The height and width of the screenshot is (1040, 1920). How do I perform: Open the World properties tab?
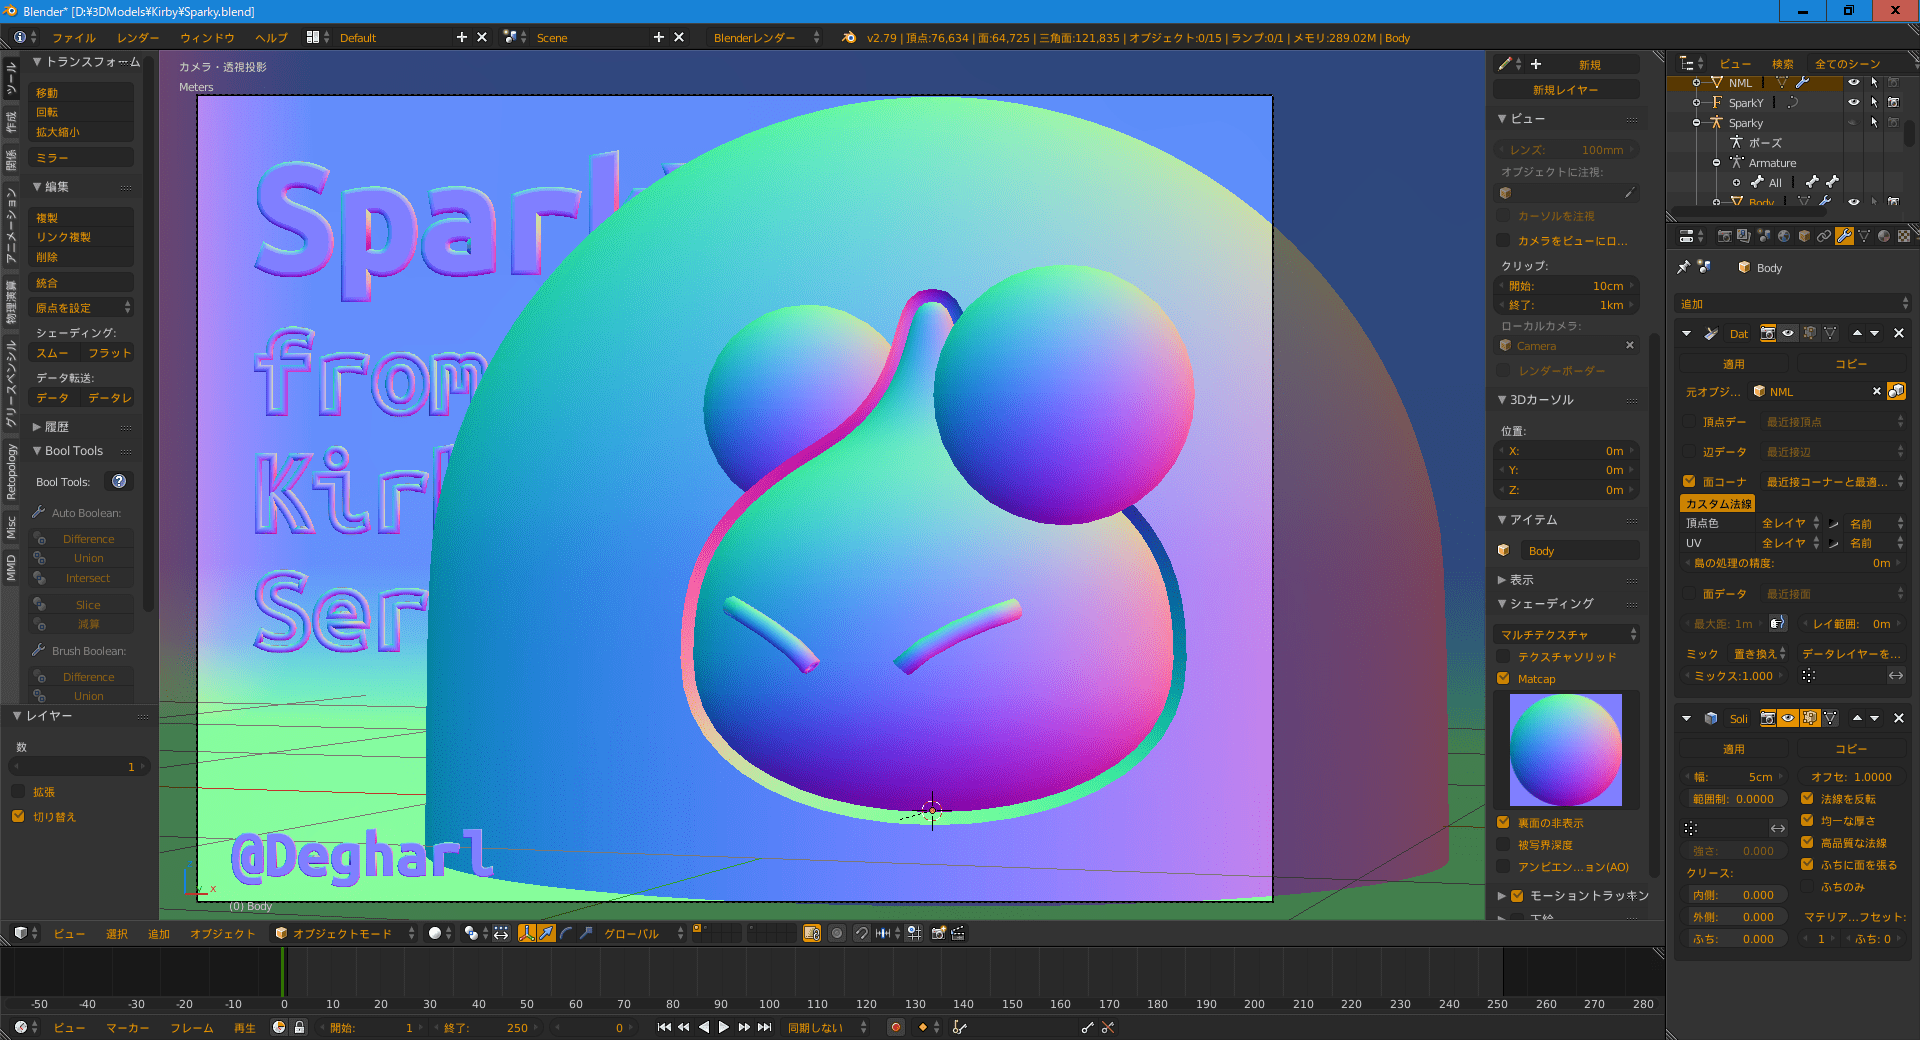point(1784,236)
